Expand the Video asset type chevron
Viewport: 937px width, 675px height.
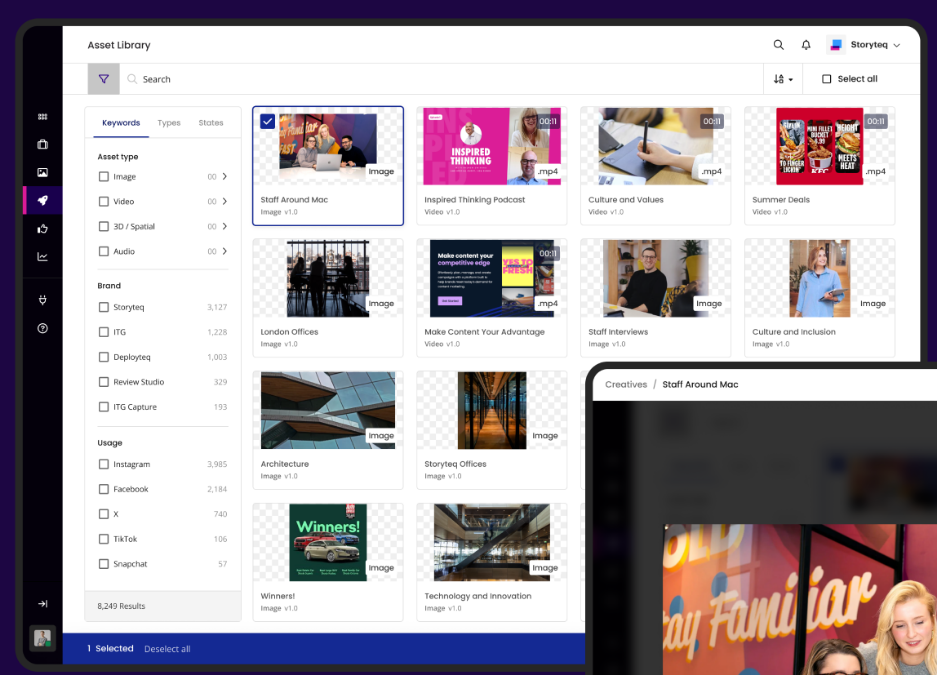tap(225, 201)
